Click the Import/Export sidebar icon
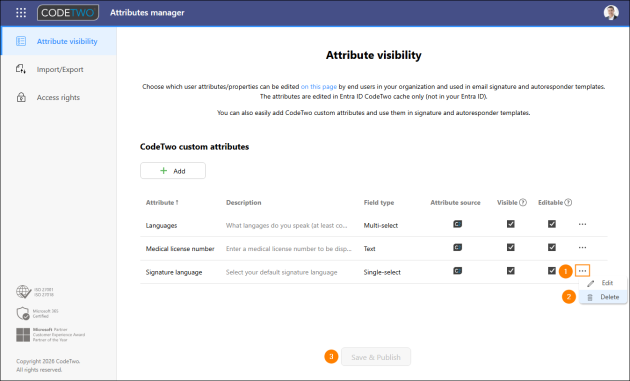Image resolution: width=630 pixels, height=381 pixels. coord(21,69)
